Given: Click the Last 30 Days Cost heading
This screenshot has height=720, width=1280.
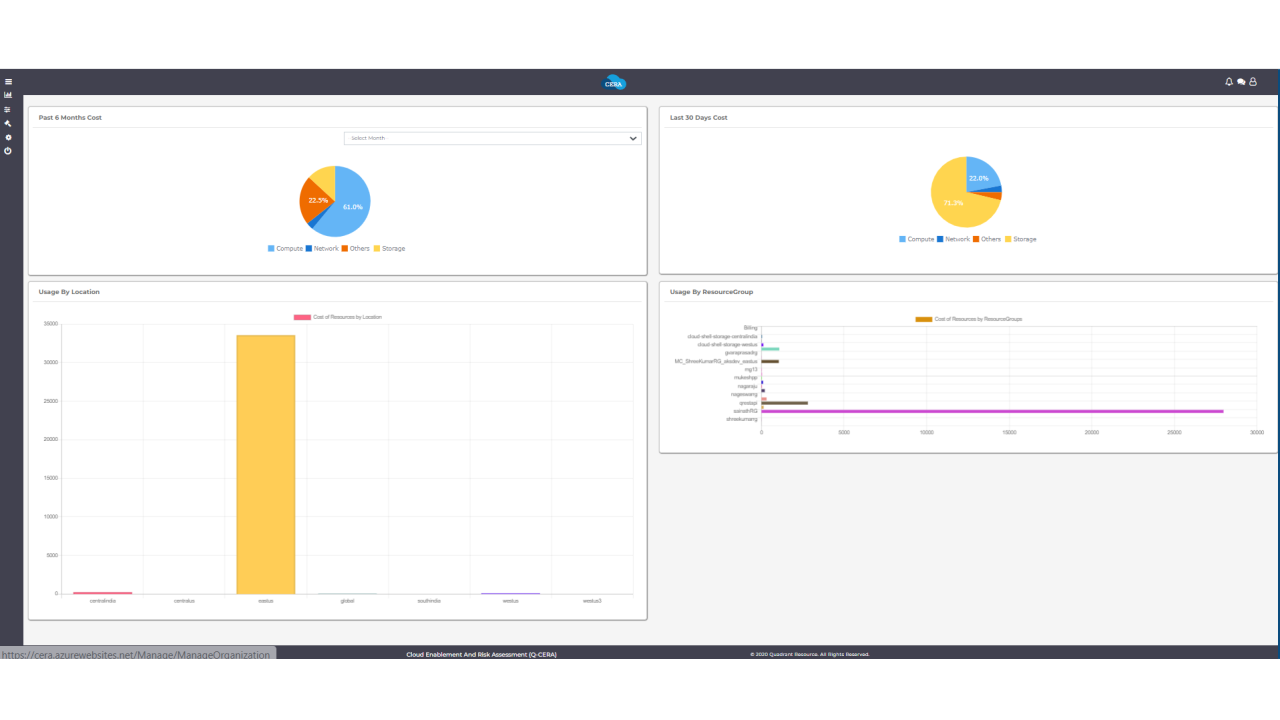Looking at the screenshot, I should 699,118.
